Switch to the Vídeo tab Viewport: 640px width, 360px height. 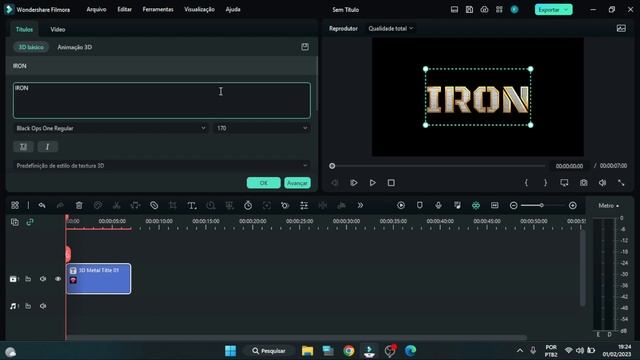click(x=58, y=29)
